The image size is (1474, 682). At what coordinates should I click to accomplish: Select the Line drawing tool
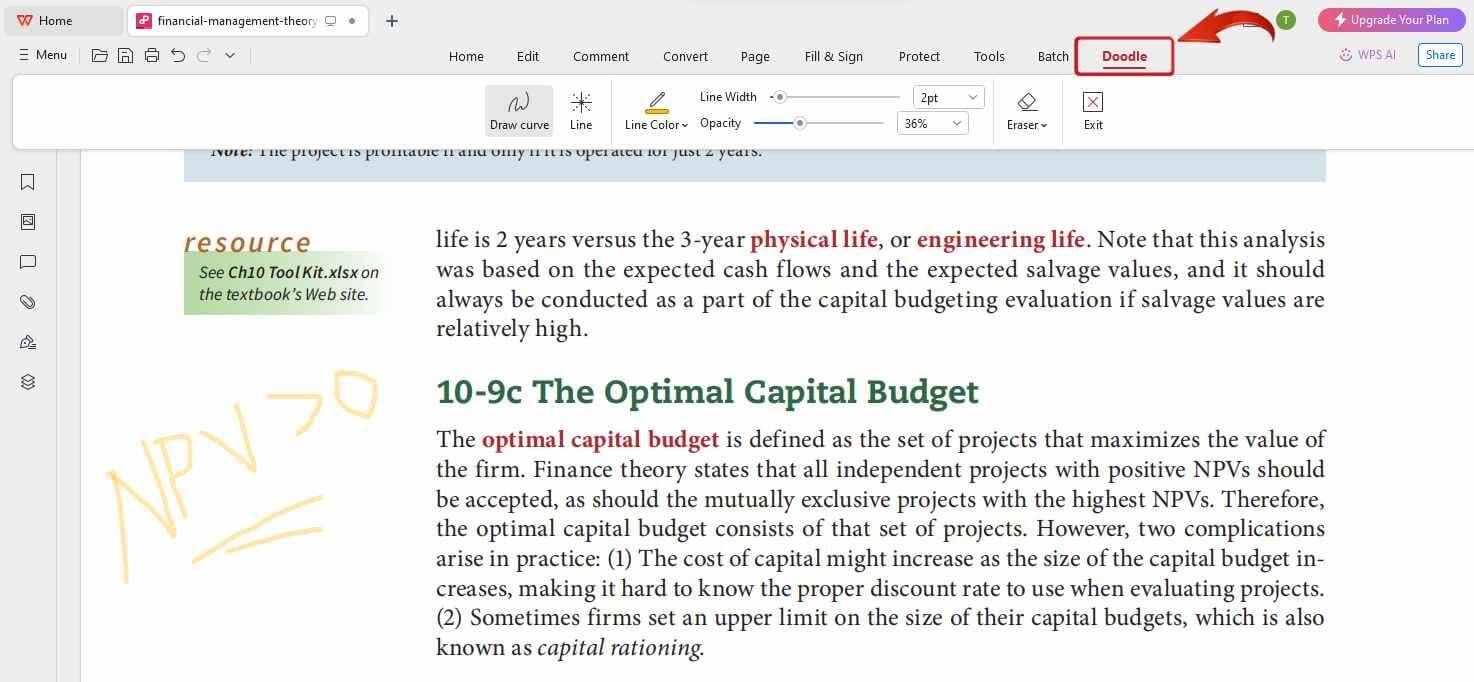[581, 110]
